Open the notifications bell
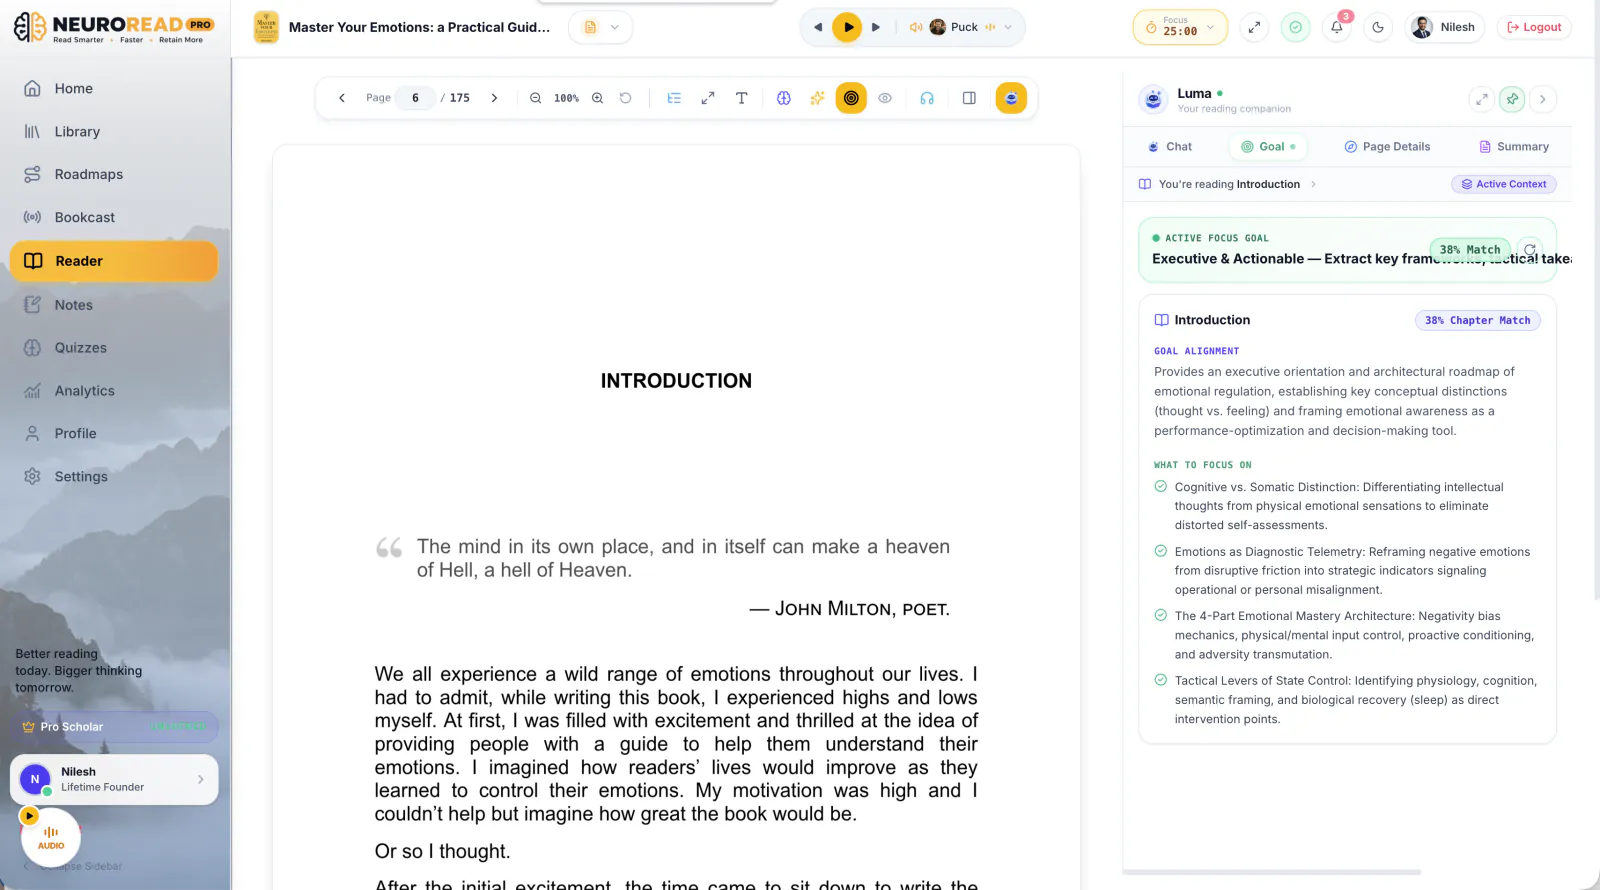Viewport: 1600px width, 890px height. click(1337, 28)
